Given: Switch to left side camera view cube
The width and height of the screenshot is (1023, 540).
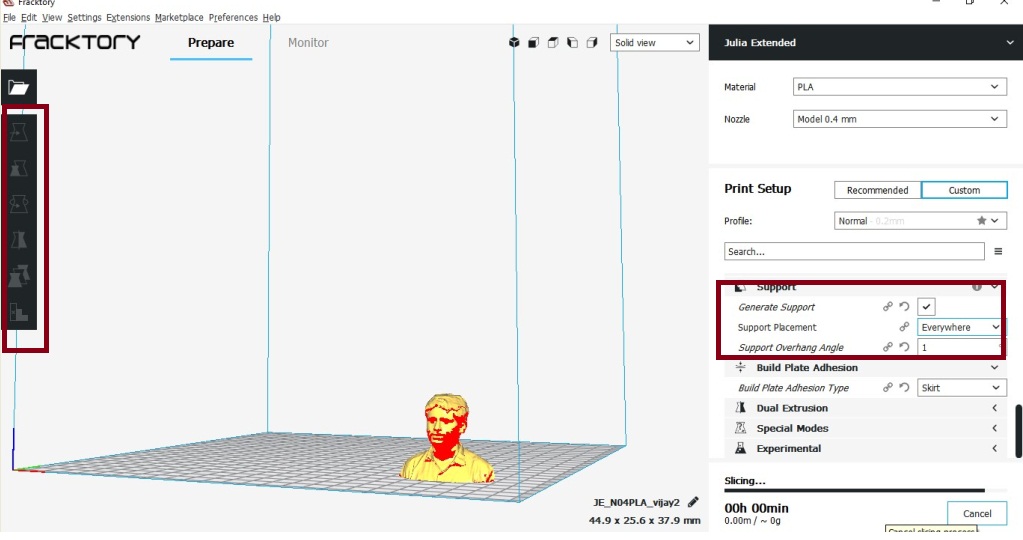Looking at the screenshot, I should [572, 42].
